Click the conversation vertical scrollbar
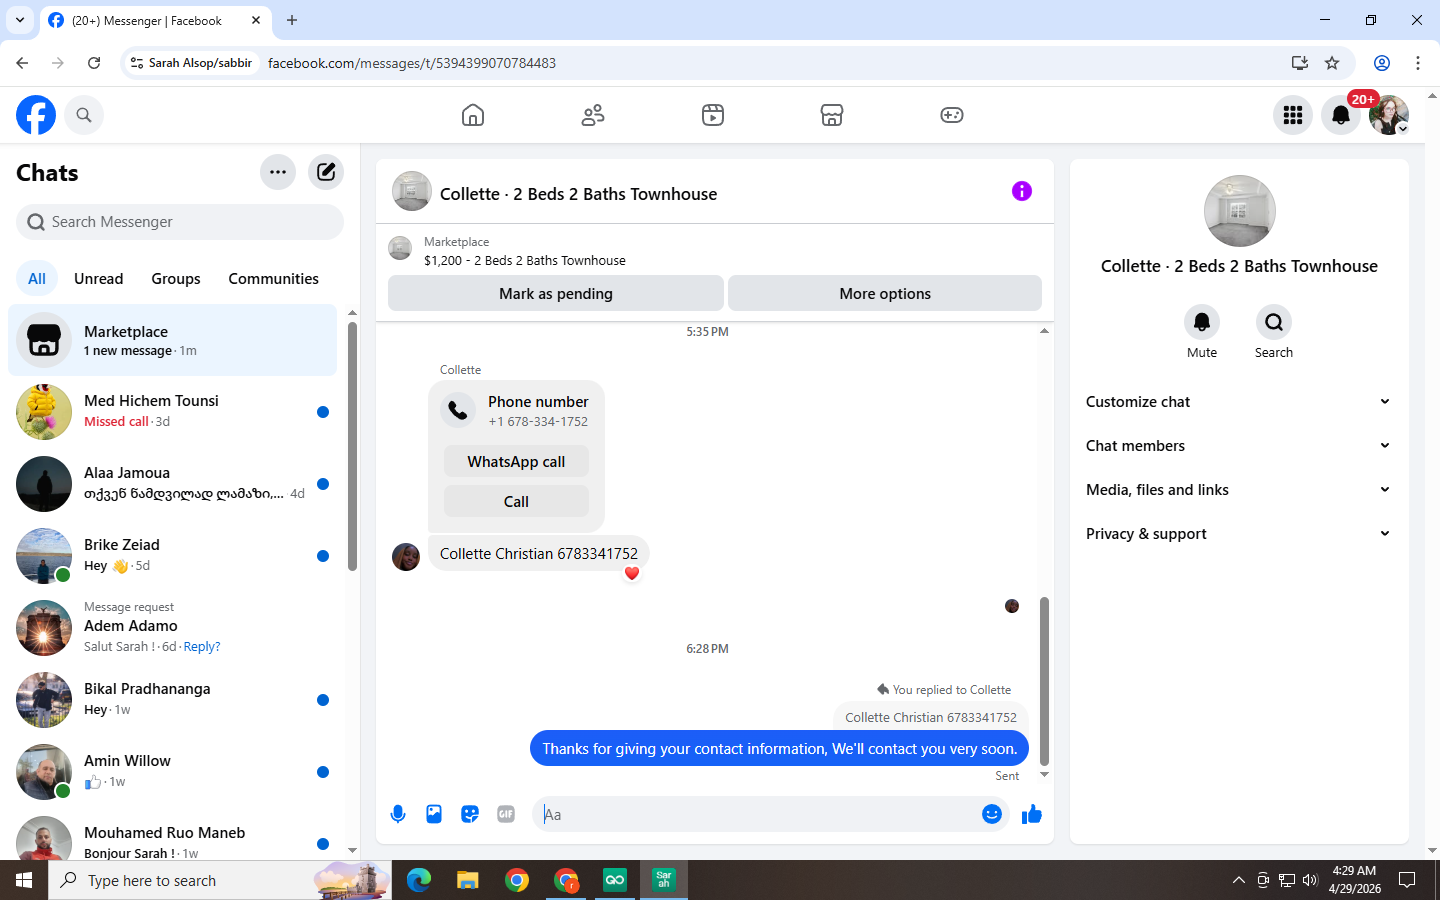Screen dimensions: 1440x900 click(1044, 681)
